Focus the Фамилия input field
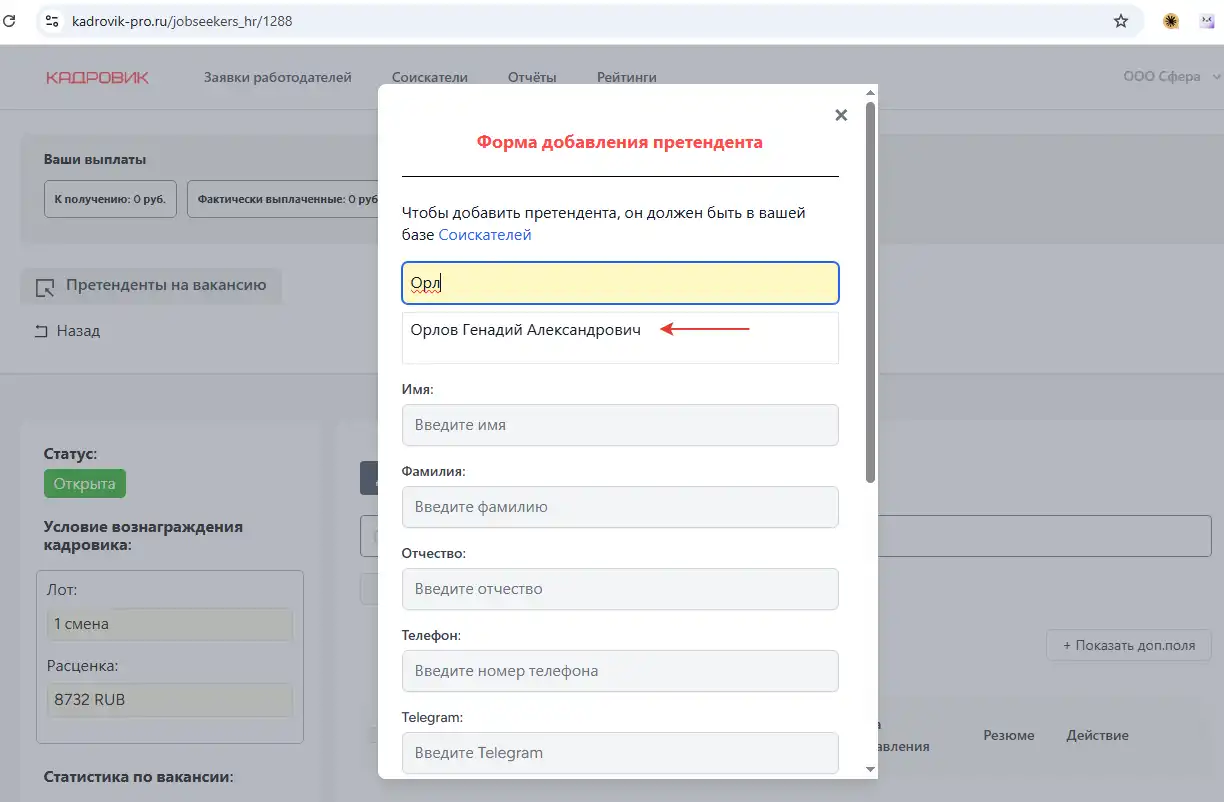 pos(620,507)
